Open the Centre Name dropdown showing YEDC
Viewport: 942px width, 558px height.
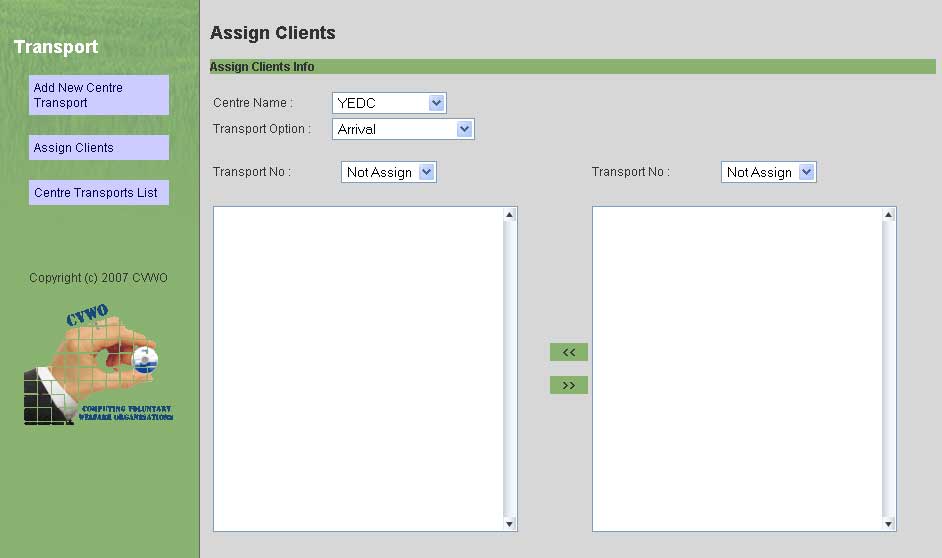click(389, 103)
